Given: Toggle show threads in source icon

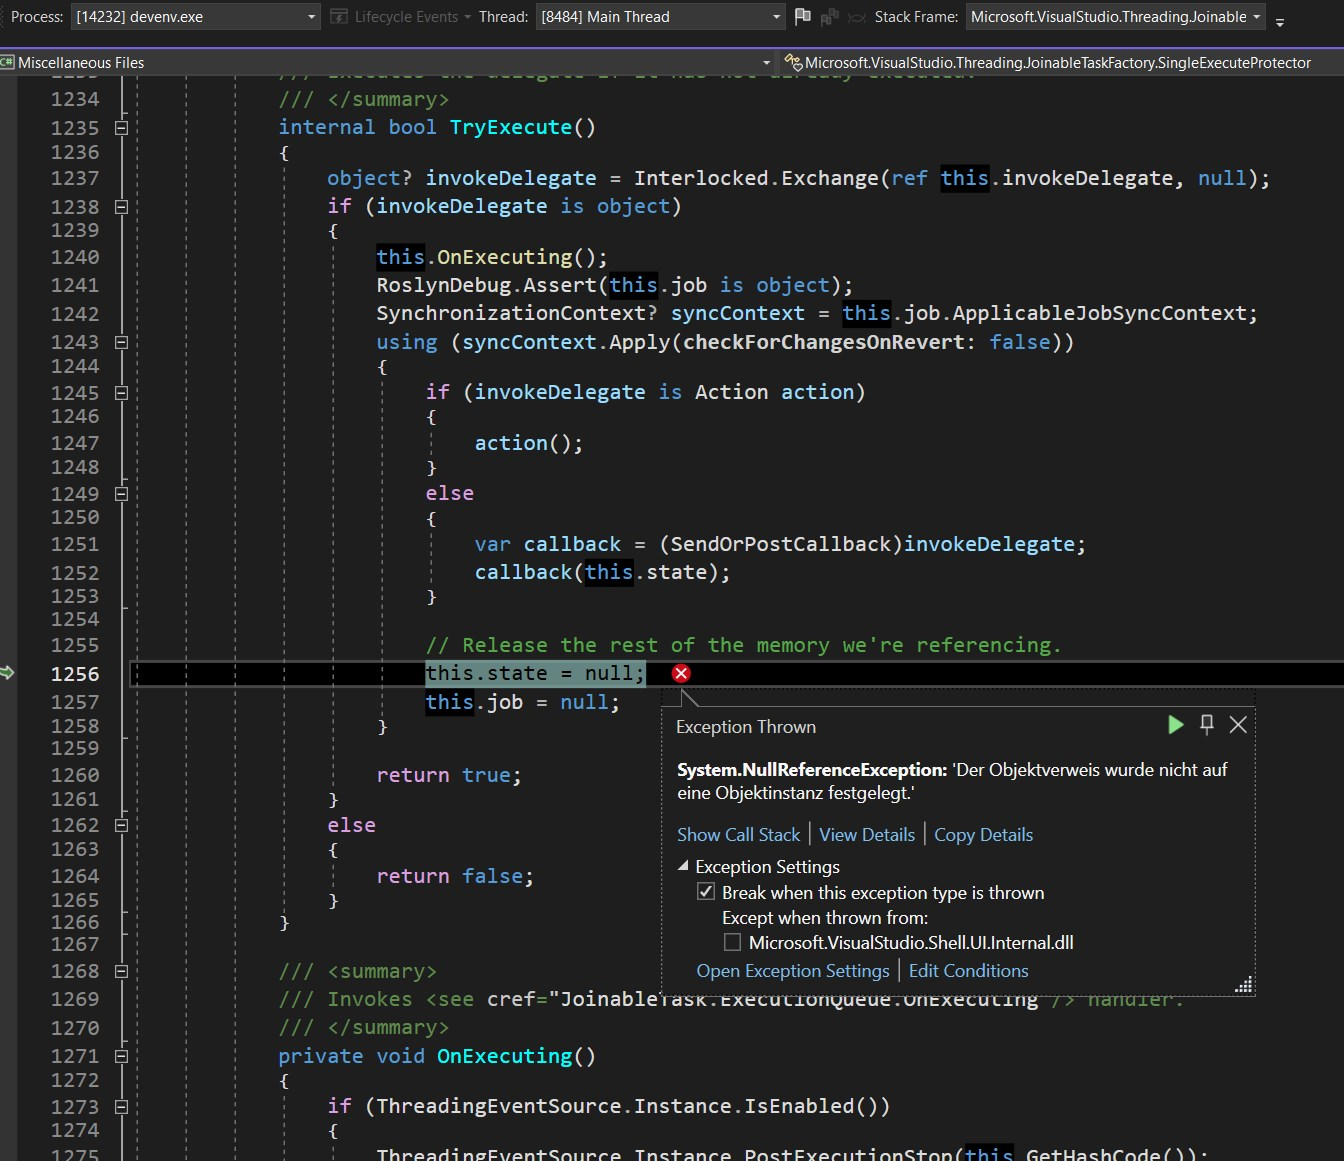Looking at the screenshot, I should point(853,16).
